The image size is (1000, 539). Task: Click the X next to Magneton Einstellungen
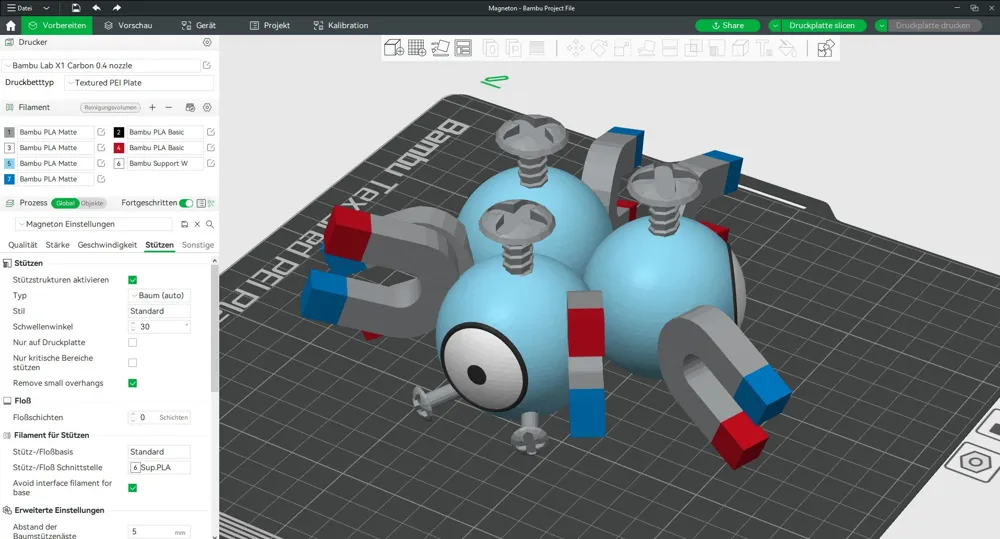tap(197, 224)
